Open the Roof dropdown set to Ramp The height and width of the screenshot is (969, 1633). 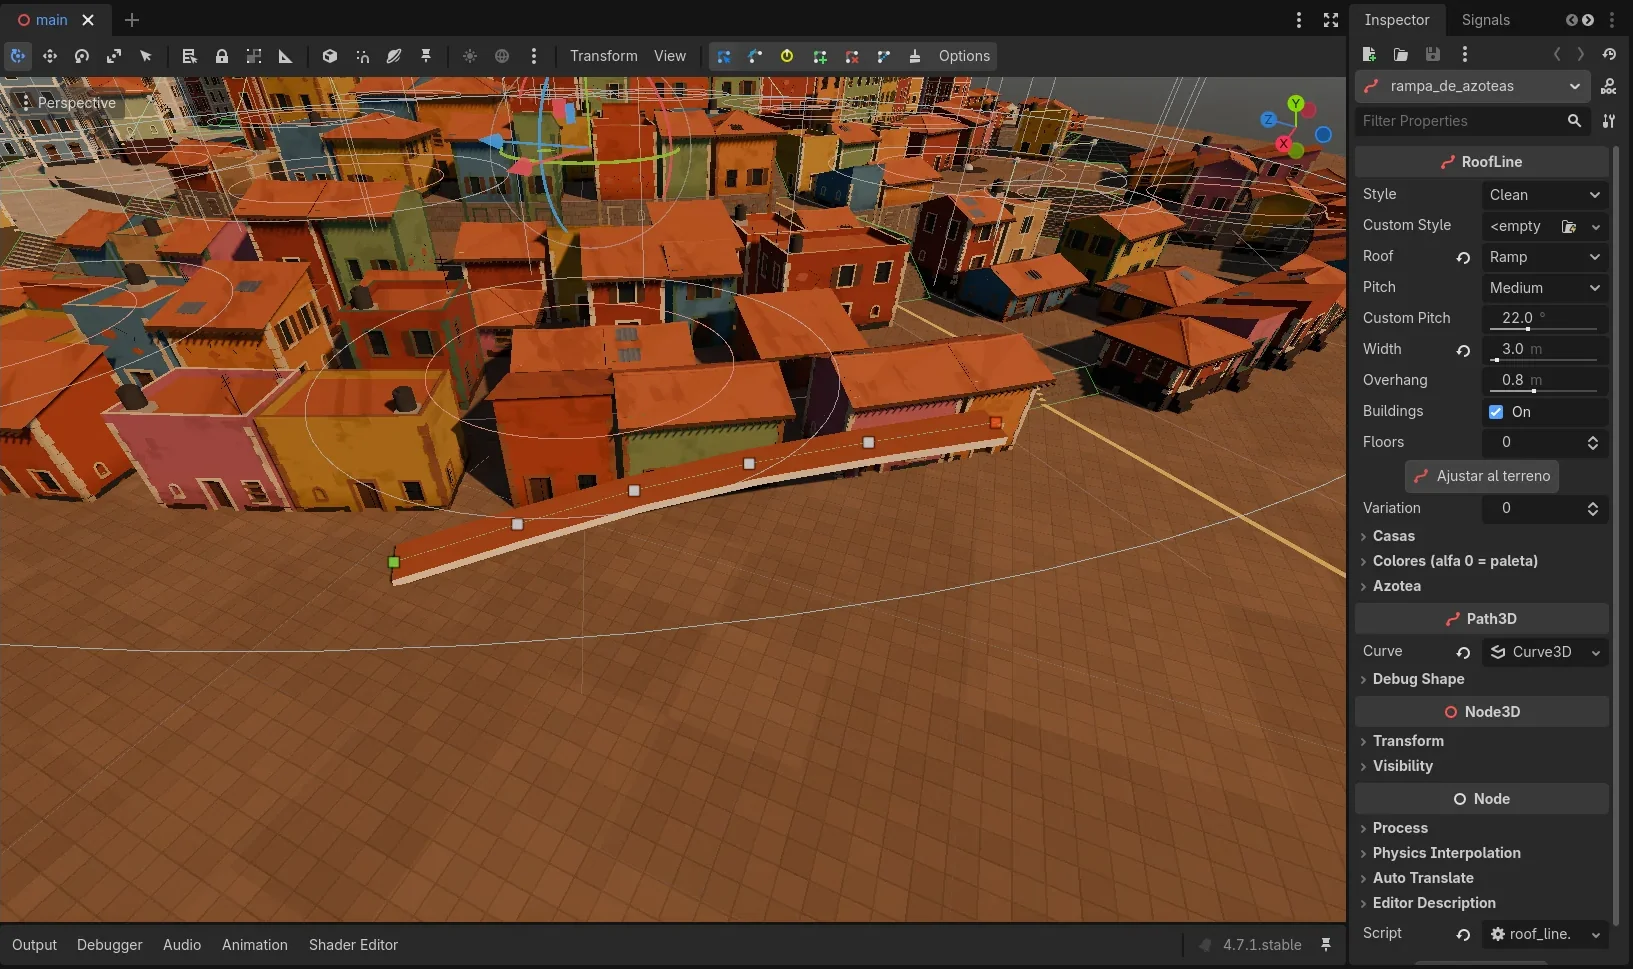[x=1544, y=257]
